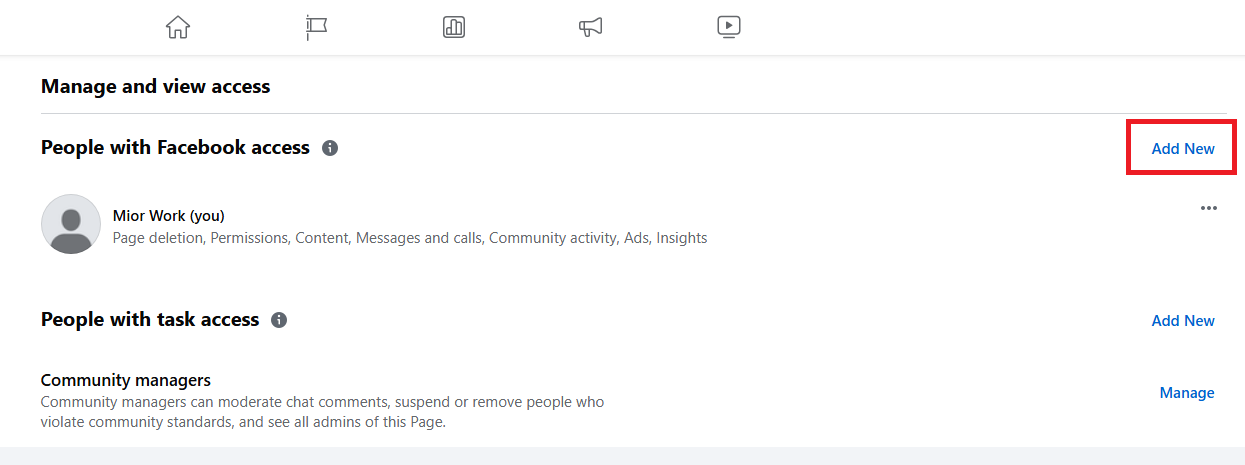The width and height of the screenshot is (1245, 465).
Task: Go to the Home feed icon
Action: pyautogui.click(x=177, y=27)
